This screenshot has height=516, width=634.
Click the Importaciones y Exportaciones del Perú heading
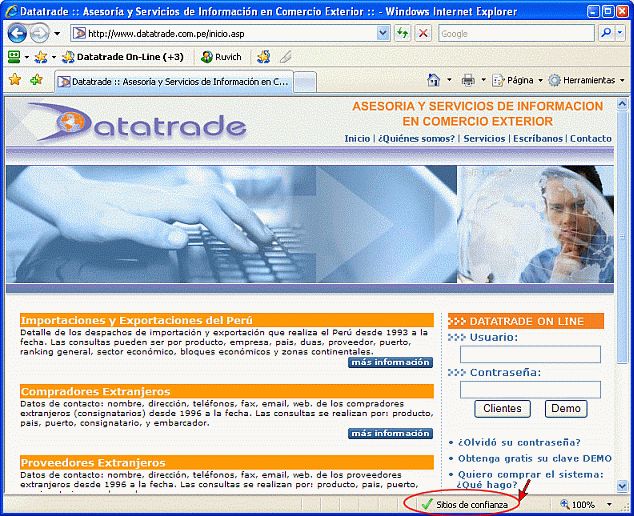137,320
